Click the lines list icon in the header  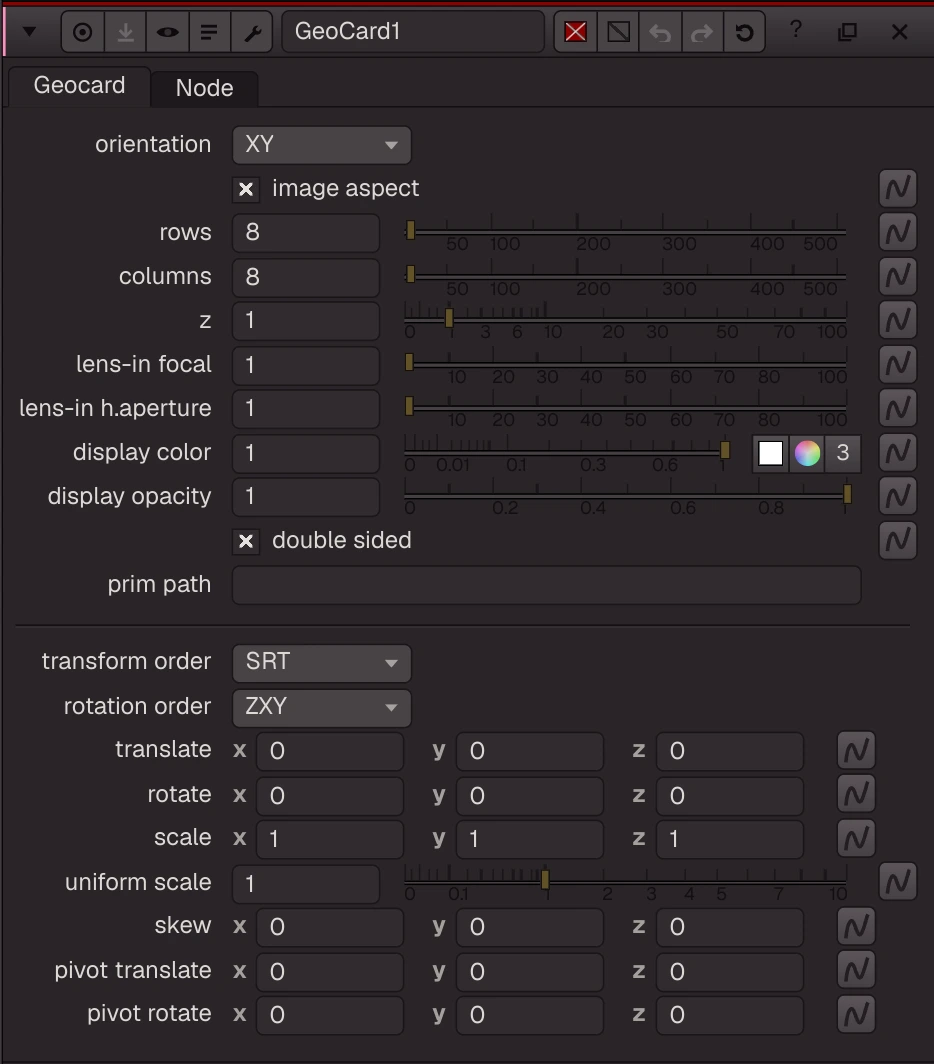(209, 32)
